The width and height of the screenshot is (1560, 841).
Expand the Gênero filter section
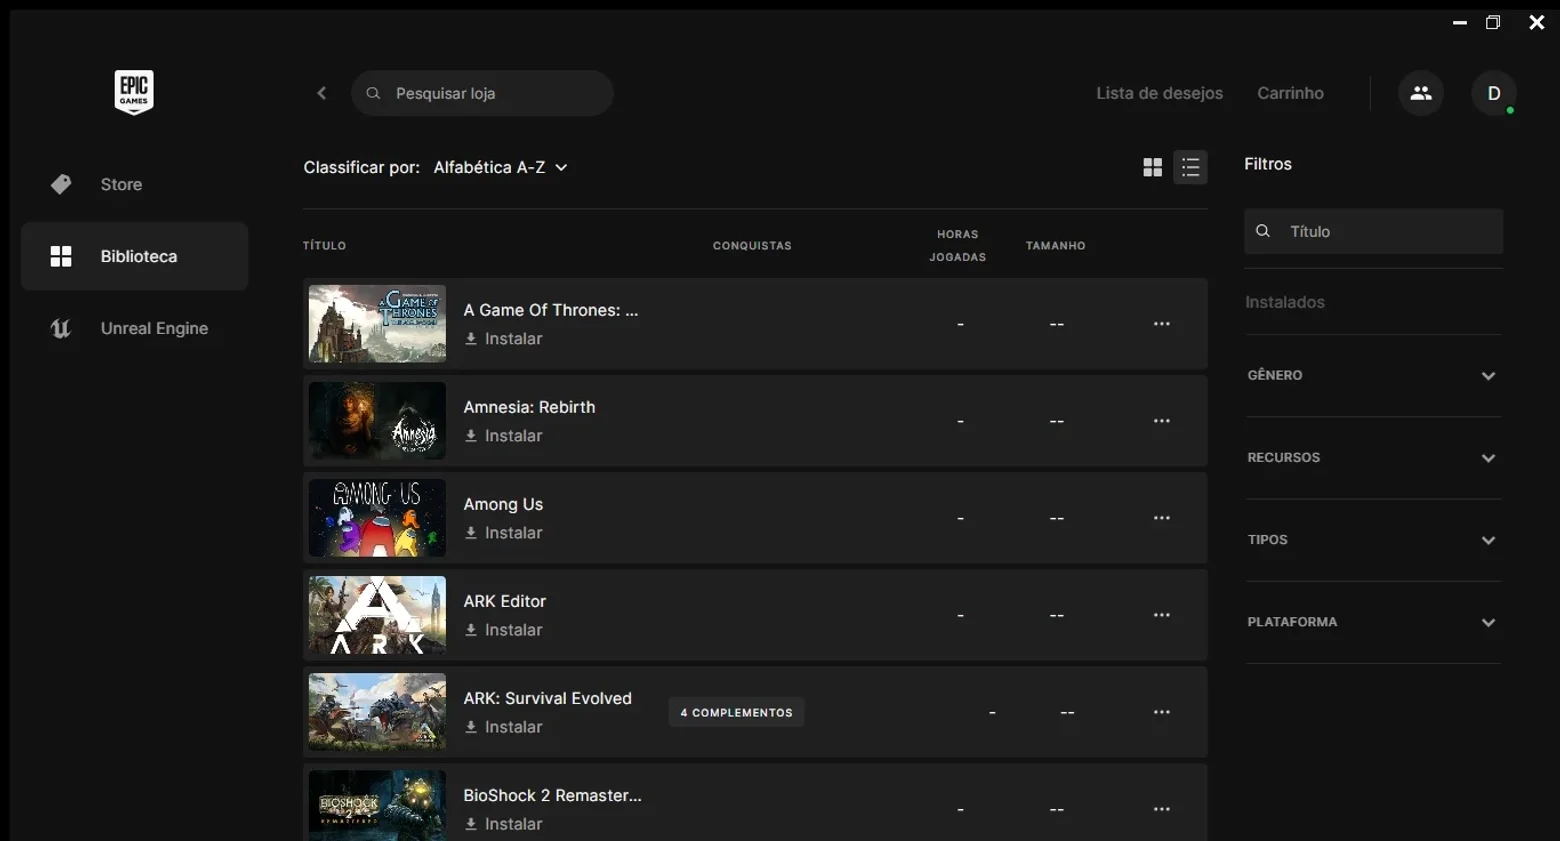(1373, 376)
